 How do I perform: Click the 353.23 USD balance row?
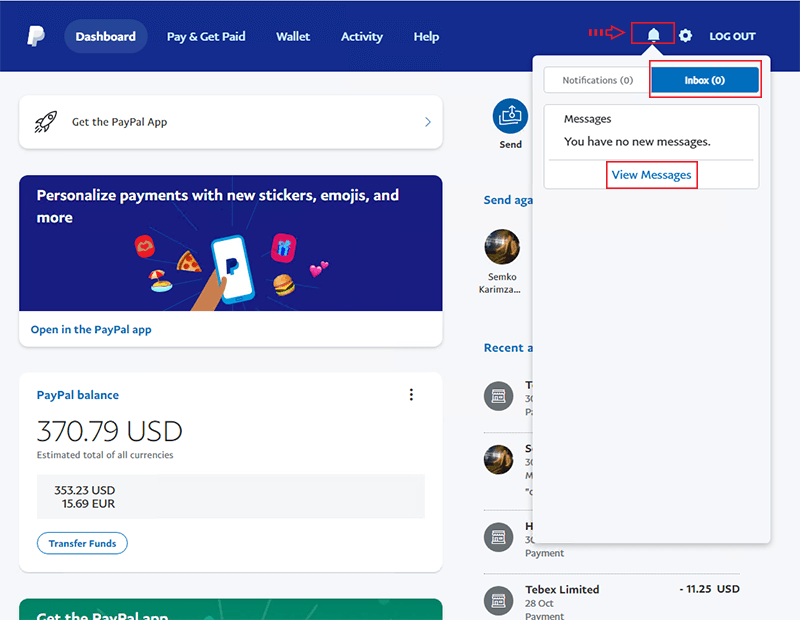[x=85, y=490]
